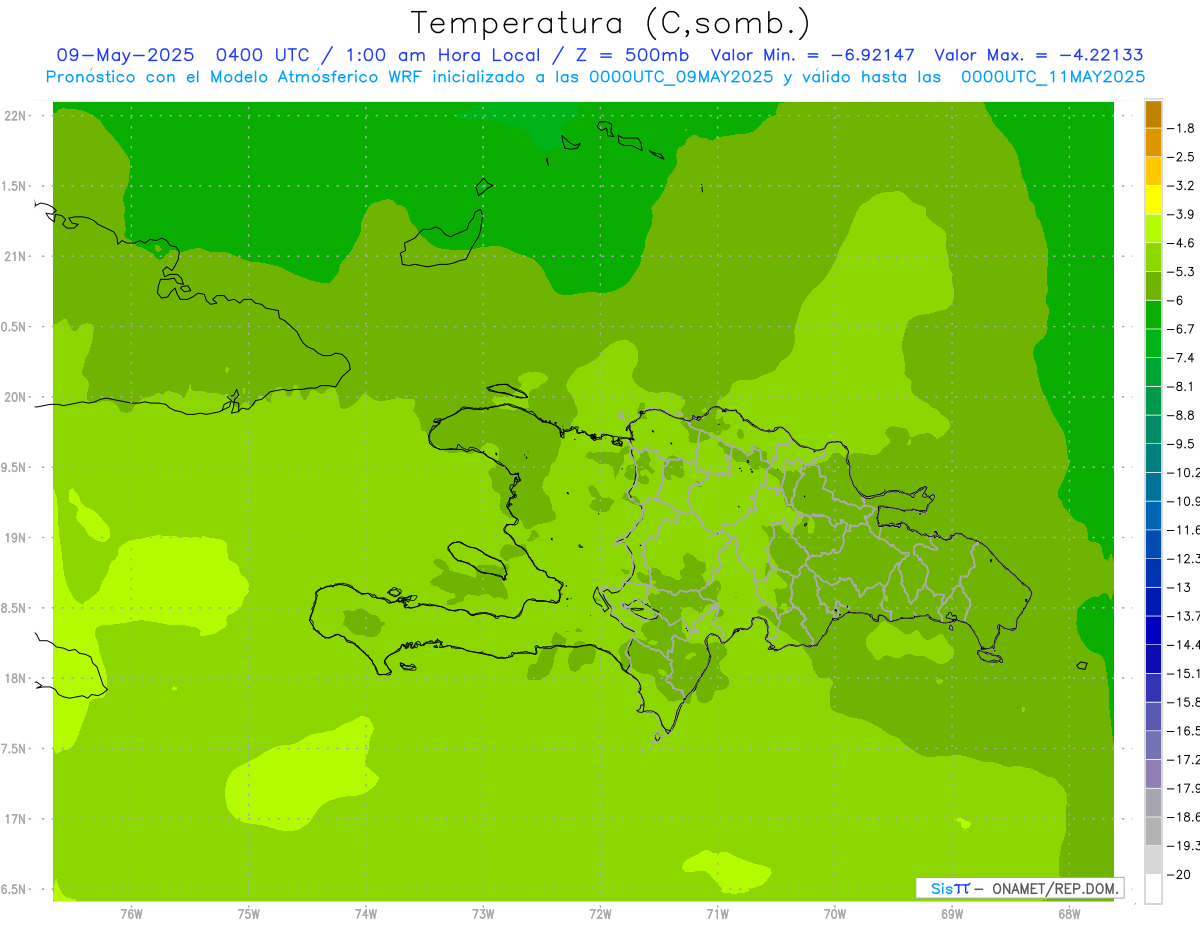Viewport: 1200px width, 927px height.
Task: Click the 69W longitude axis label
Action: (x=952, y=914)
